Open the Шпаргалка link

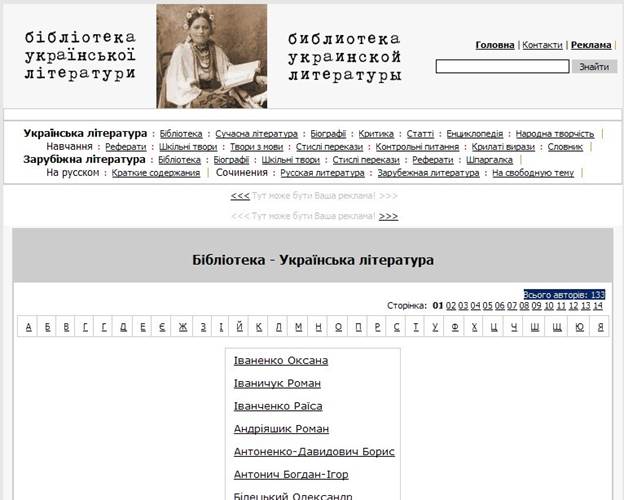click(x=489, y=159)
